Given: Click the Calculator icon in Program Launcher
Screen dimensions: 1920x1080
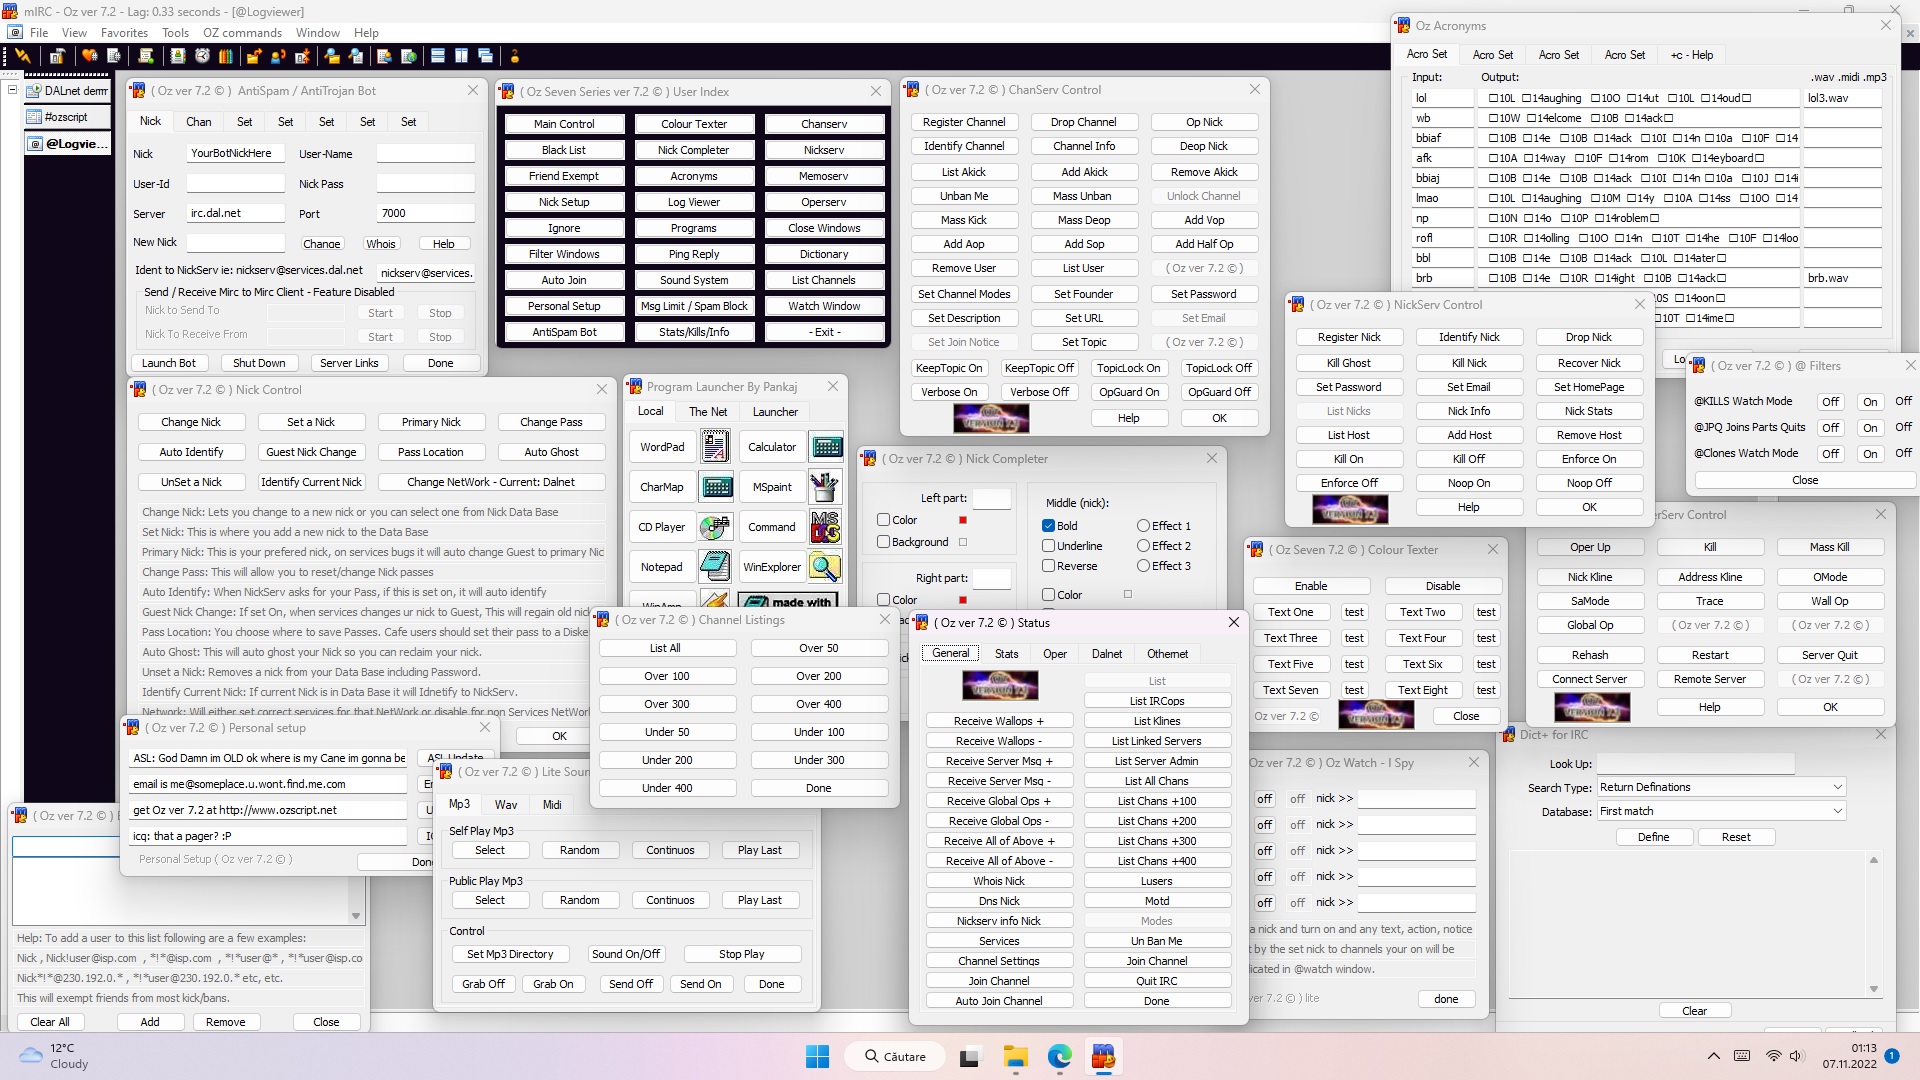Looking at the screenshot, I should pyautogui.click(x=826, y=447).
